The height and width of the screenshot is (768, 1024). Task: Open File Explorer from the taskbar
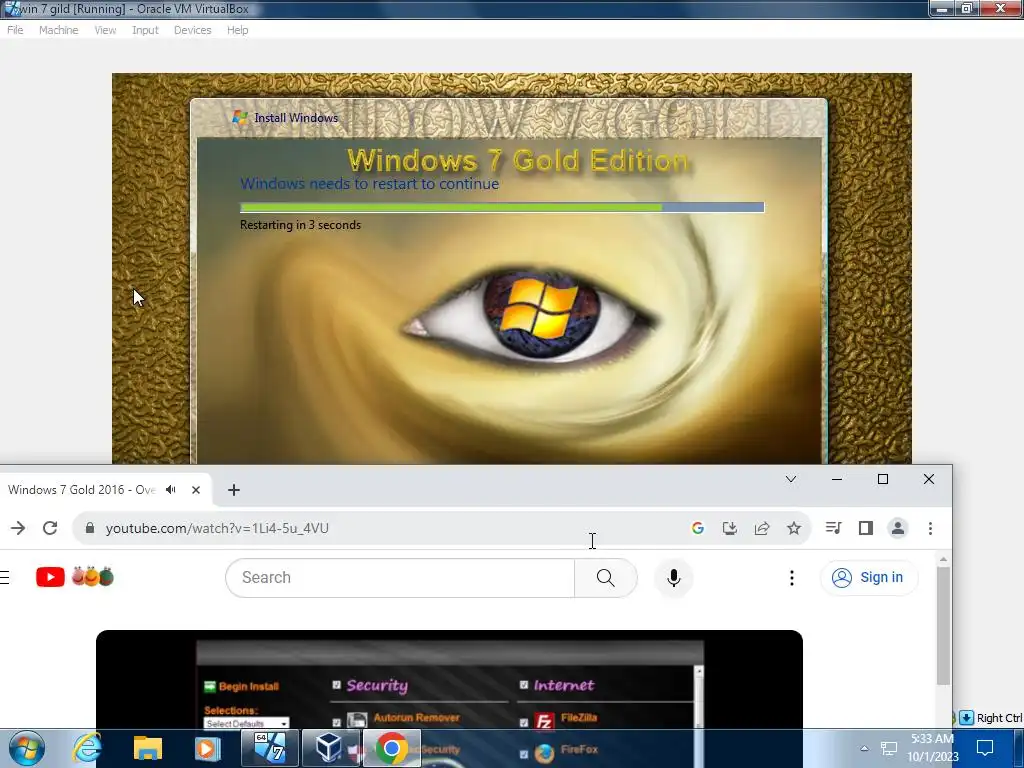148,748
